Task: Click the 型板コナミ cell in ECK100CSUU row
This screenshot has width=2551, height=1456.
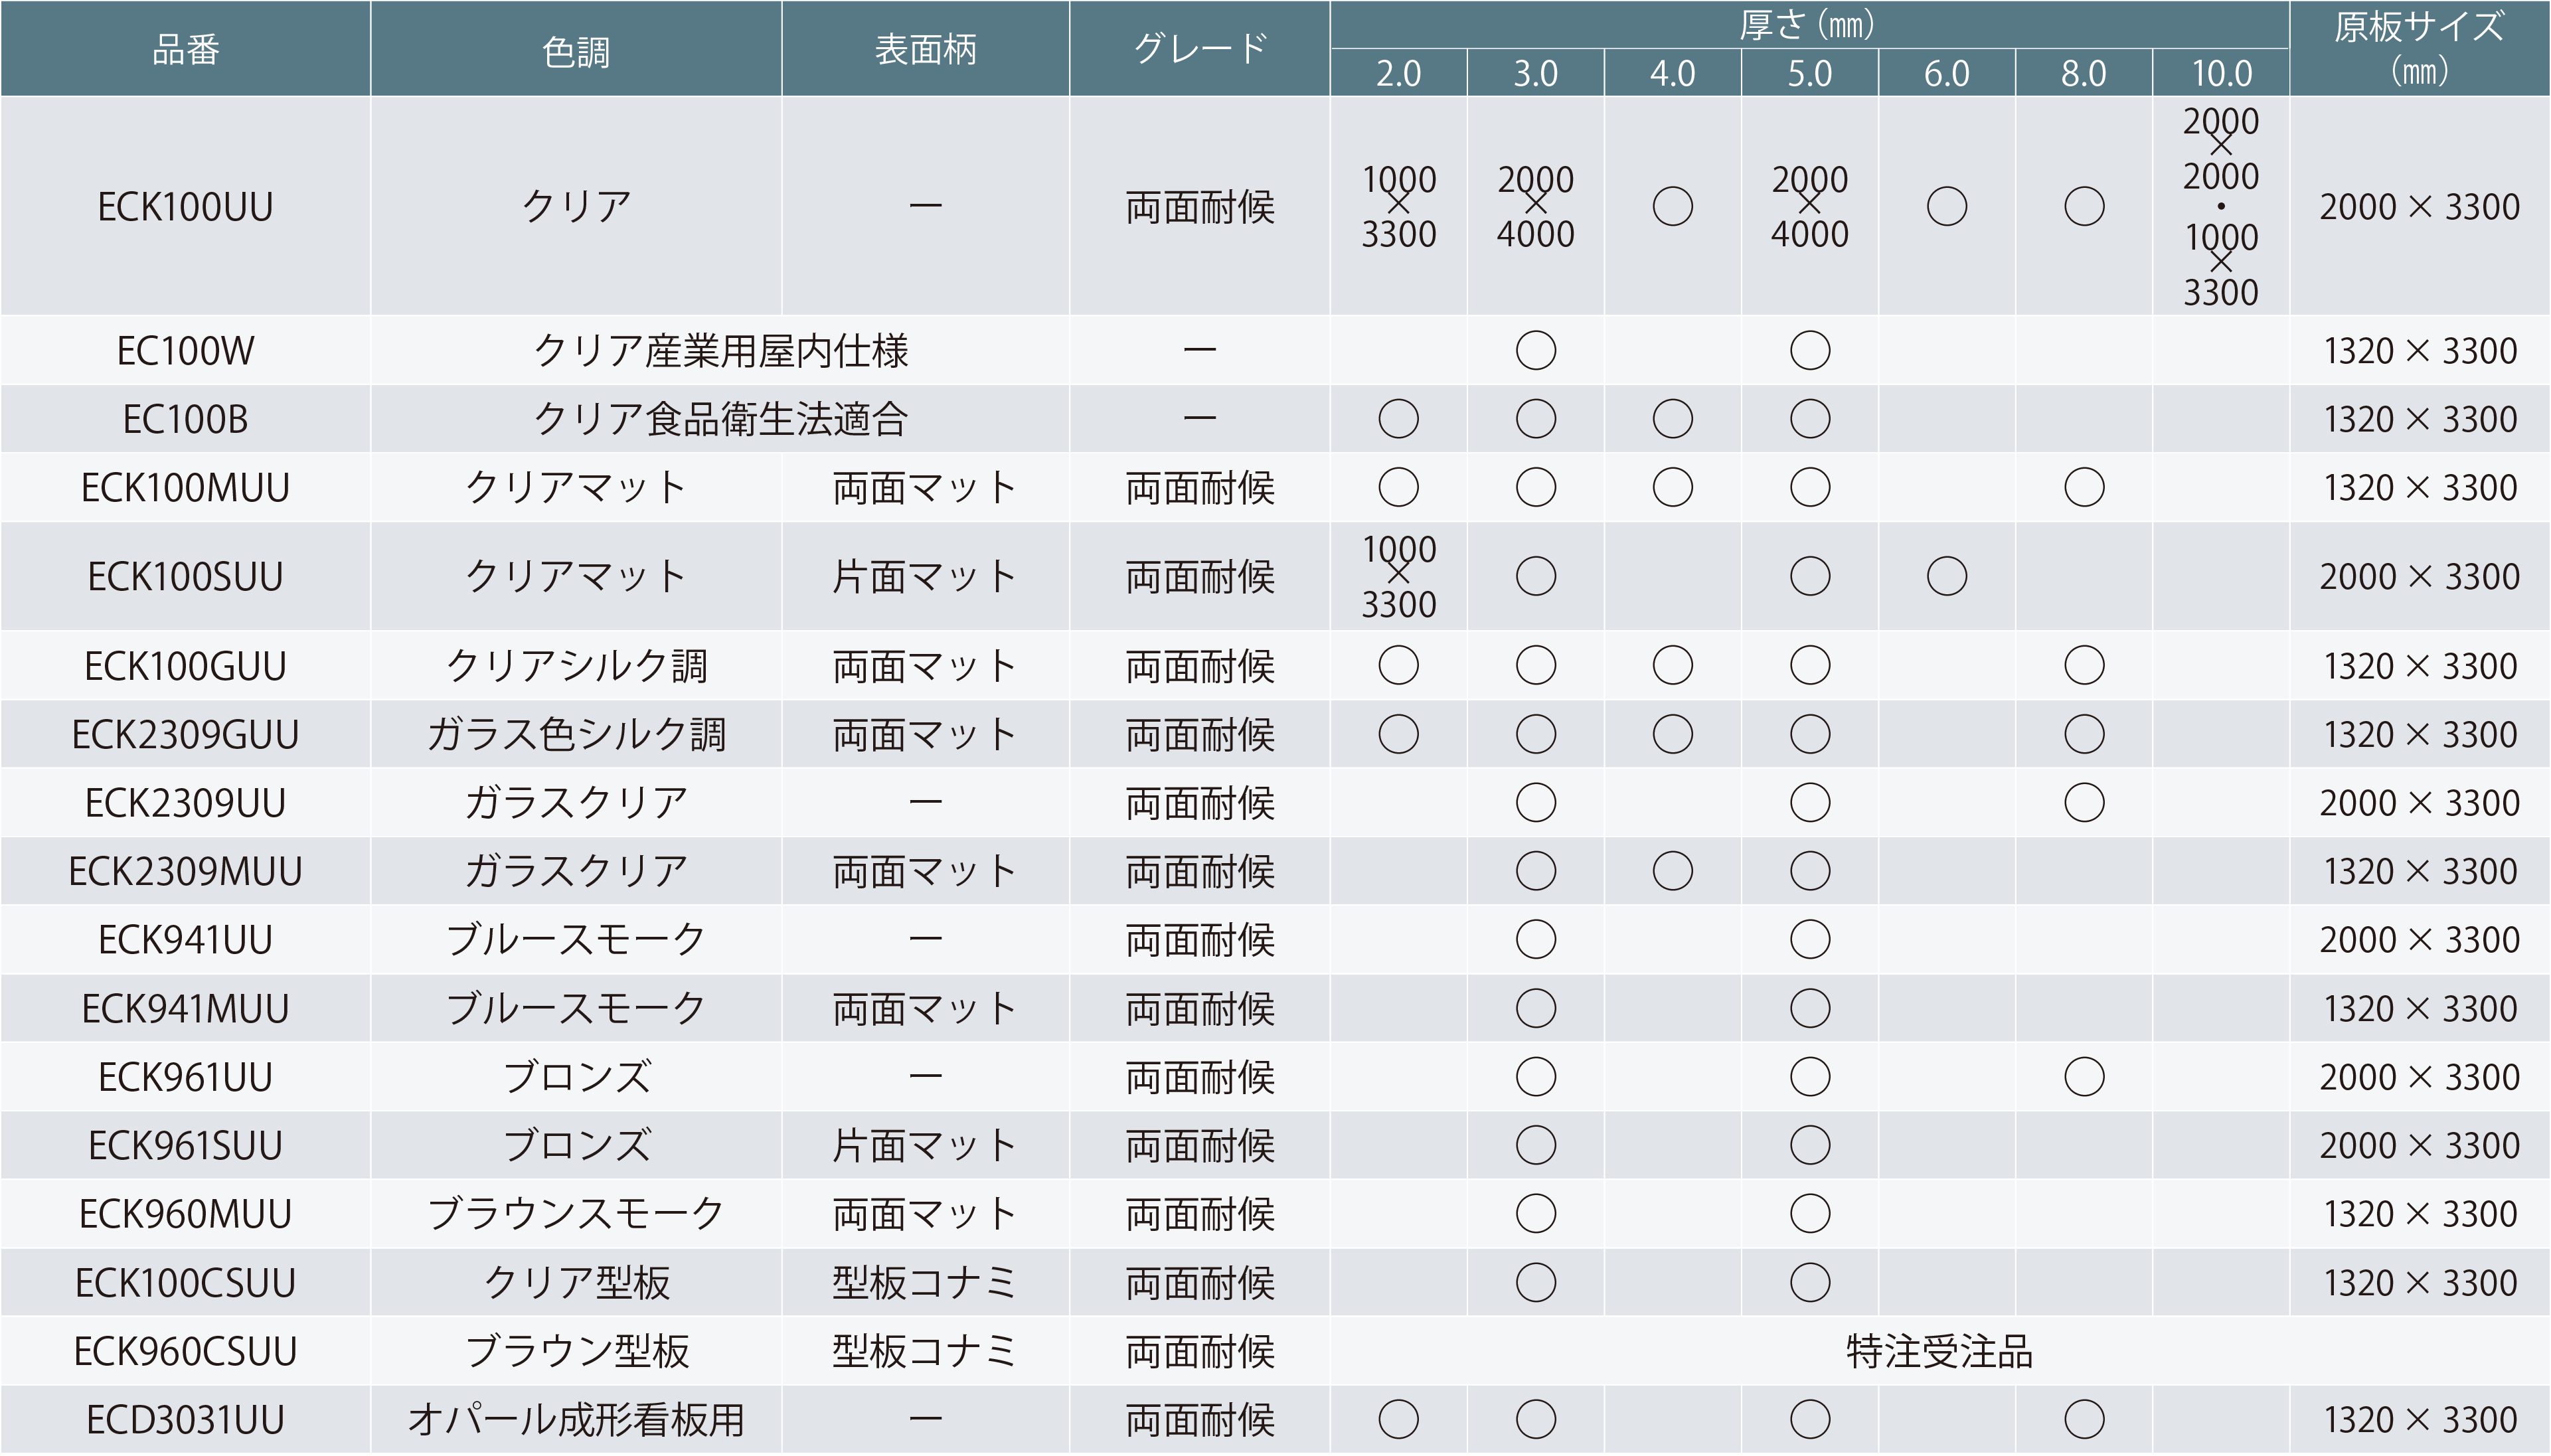Action: click(925, 1283)
